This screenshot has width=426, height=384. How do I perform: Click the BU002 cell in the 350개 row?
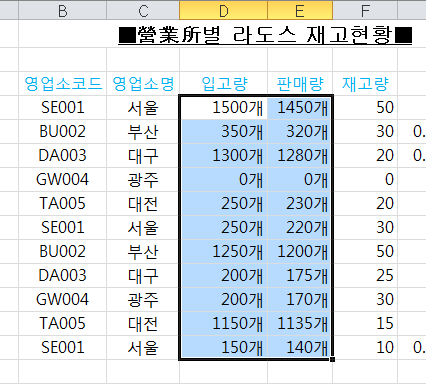(62, 131)
